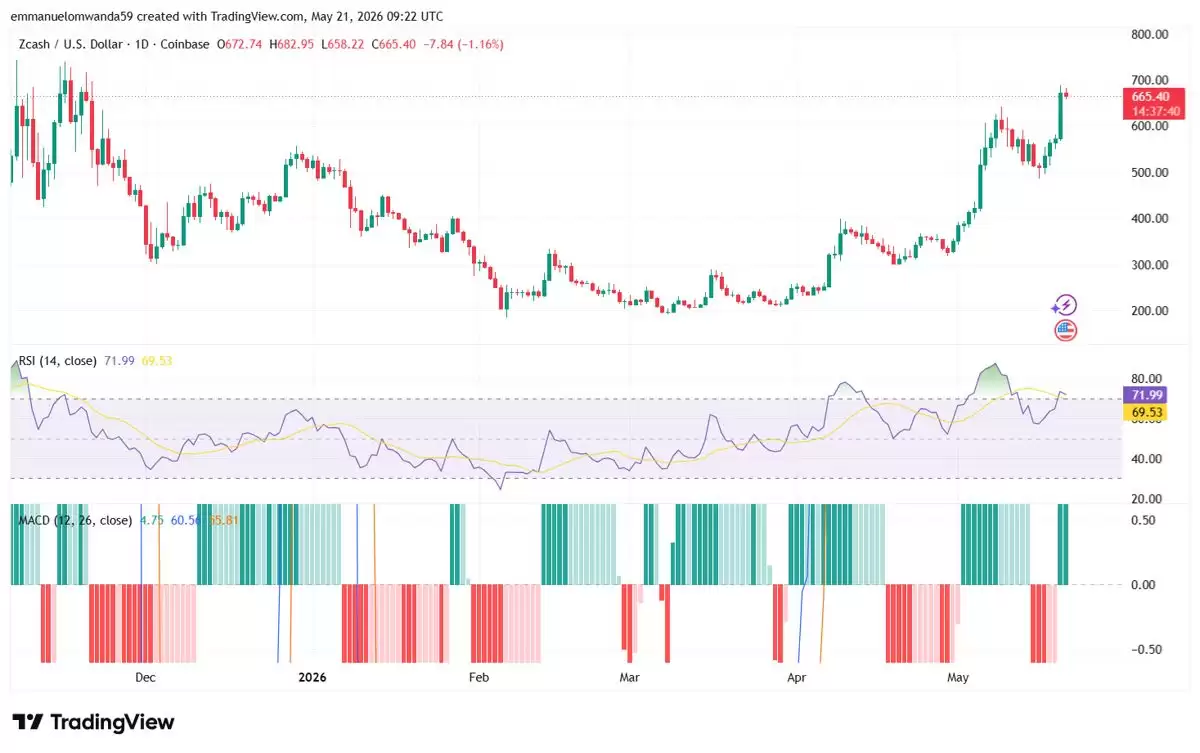Click the RSI (14, close) indicator label
This screenshot has height=753, width=1200.
pyautogui.click(x=58, y=360)
